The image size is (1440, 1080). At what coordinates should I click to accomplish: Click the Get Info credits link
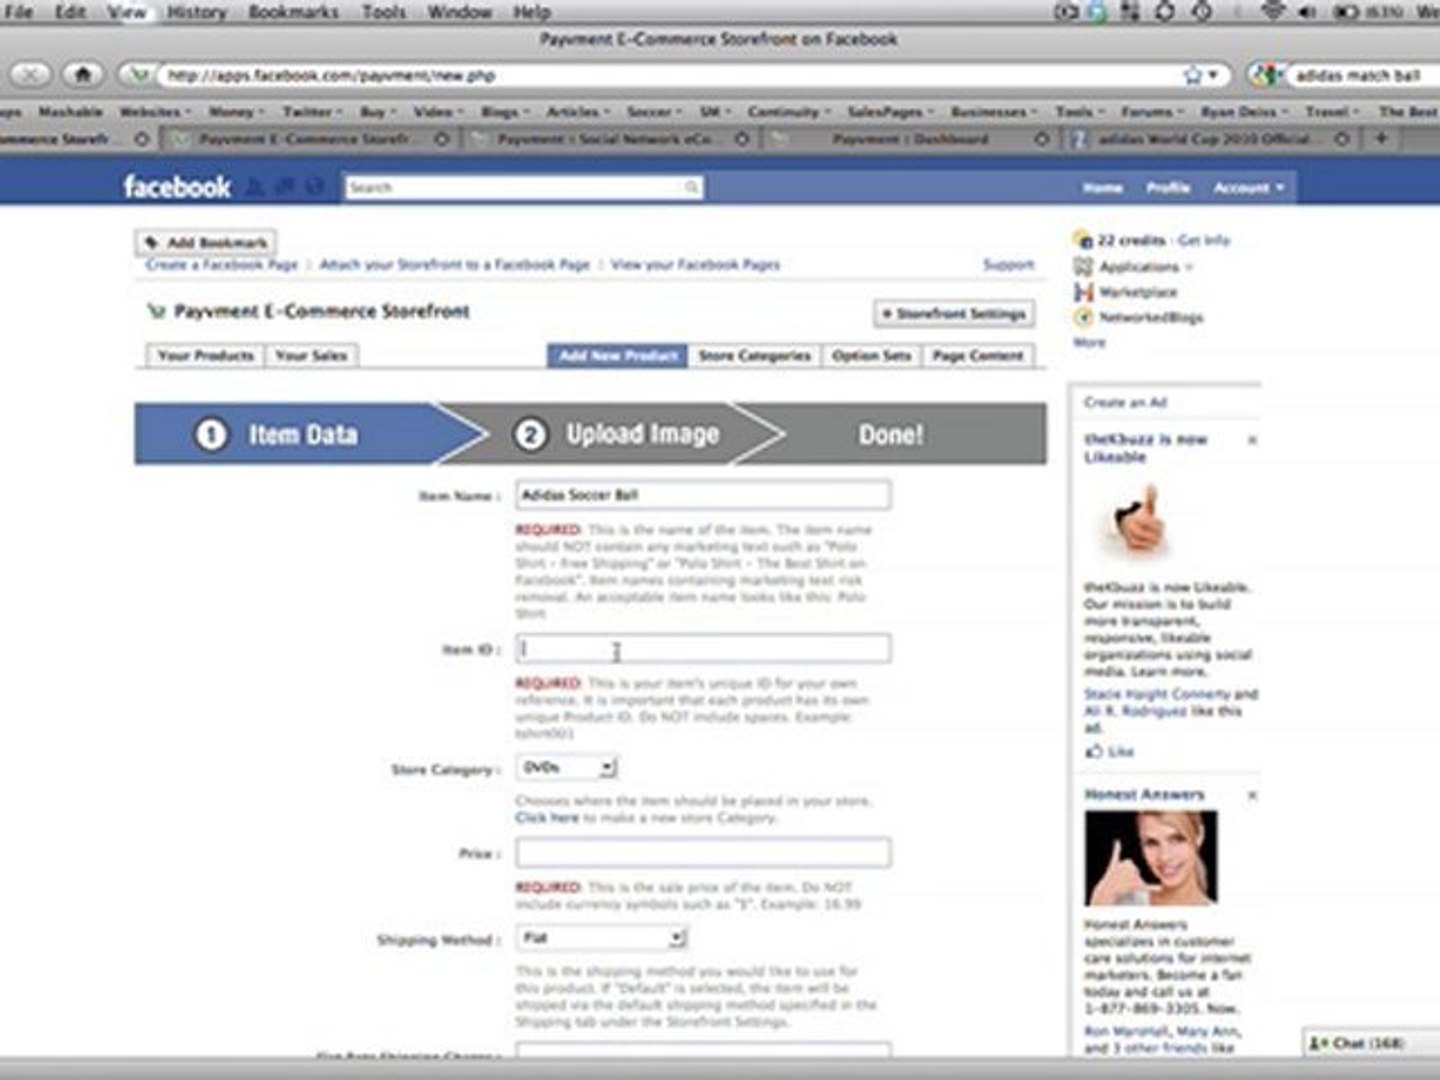(x=1204, y=240)
